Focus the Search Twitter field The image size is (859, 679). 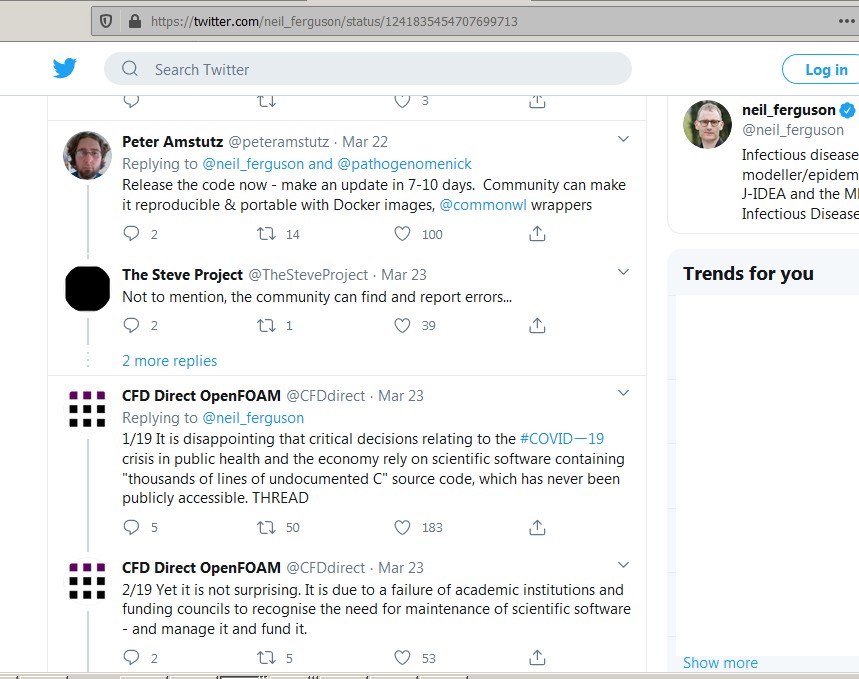[x=380, y=69]
